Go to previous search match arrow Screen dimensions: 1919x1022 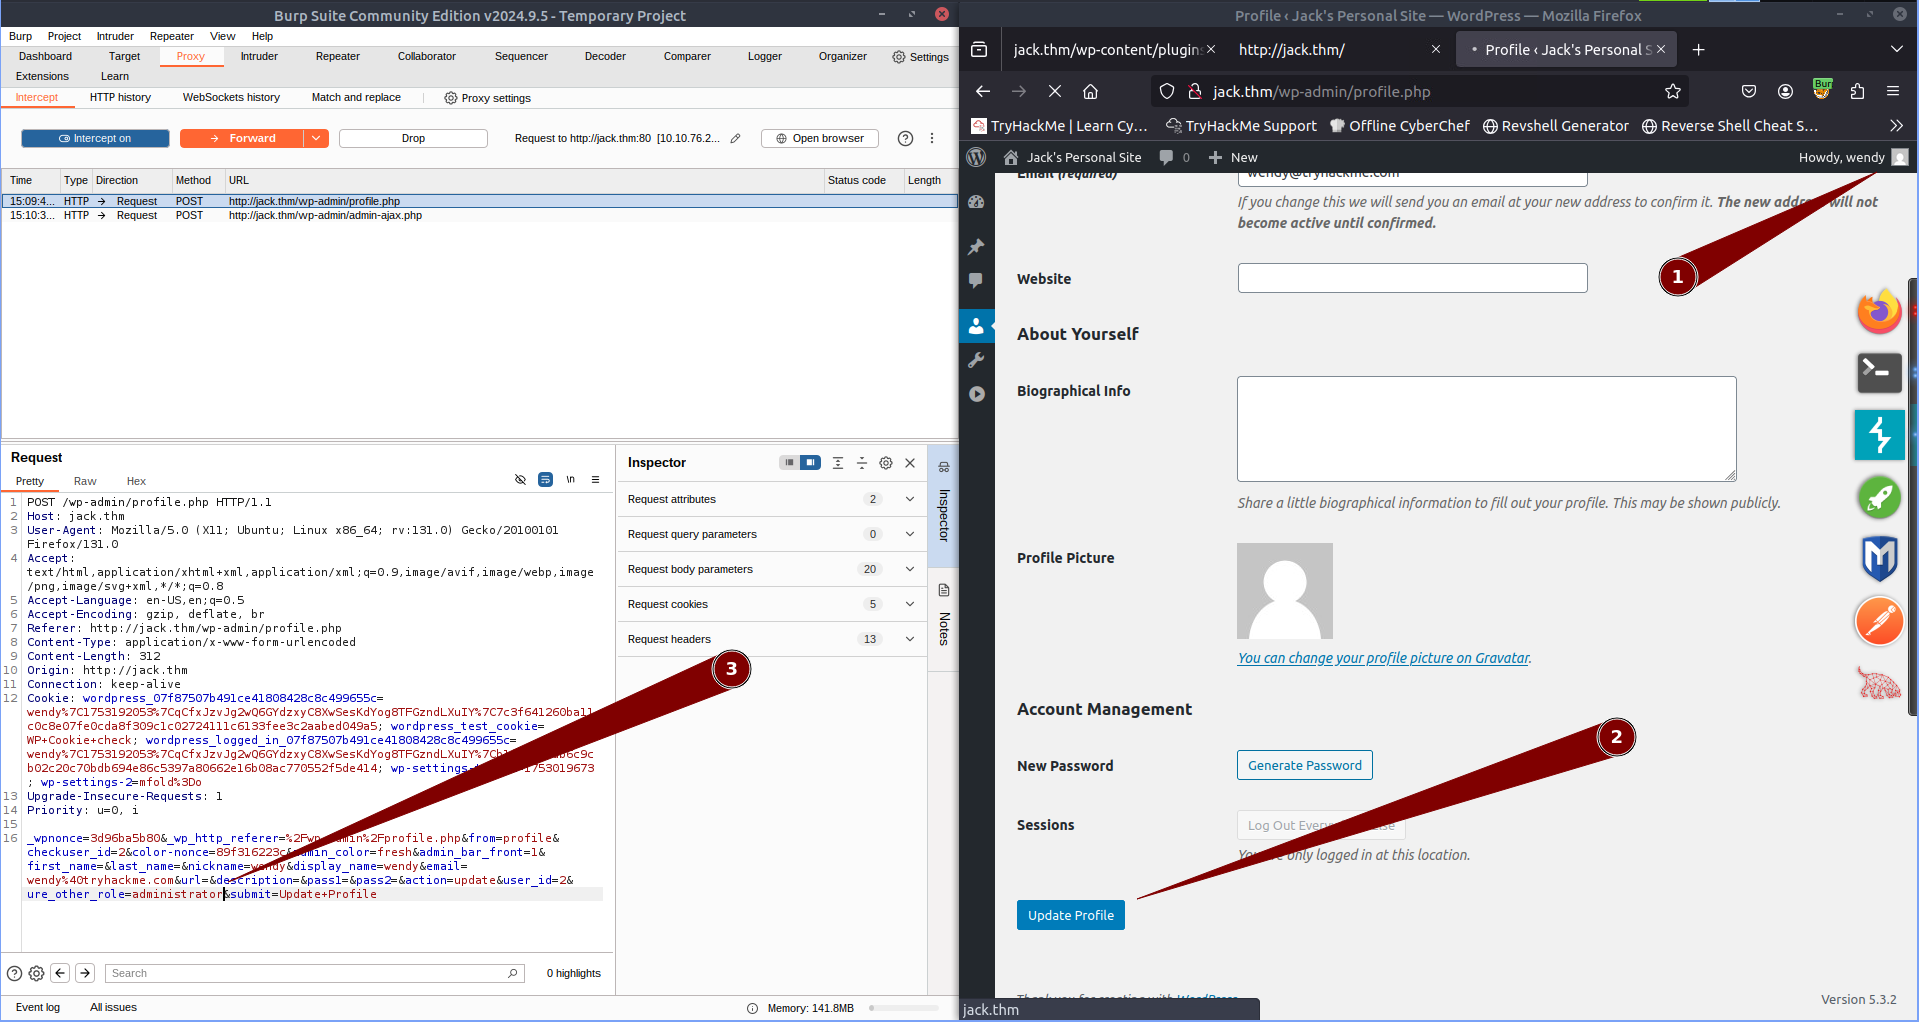[x=60, y=973]
